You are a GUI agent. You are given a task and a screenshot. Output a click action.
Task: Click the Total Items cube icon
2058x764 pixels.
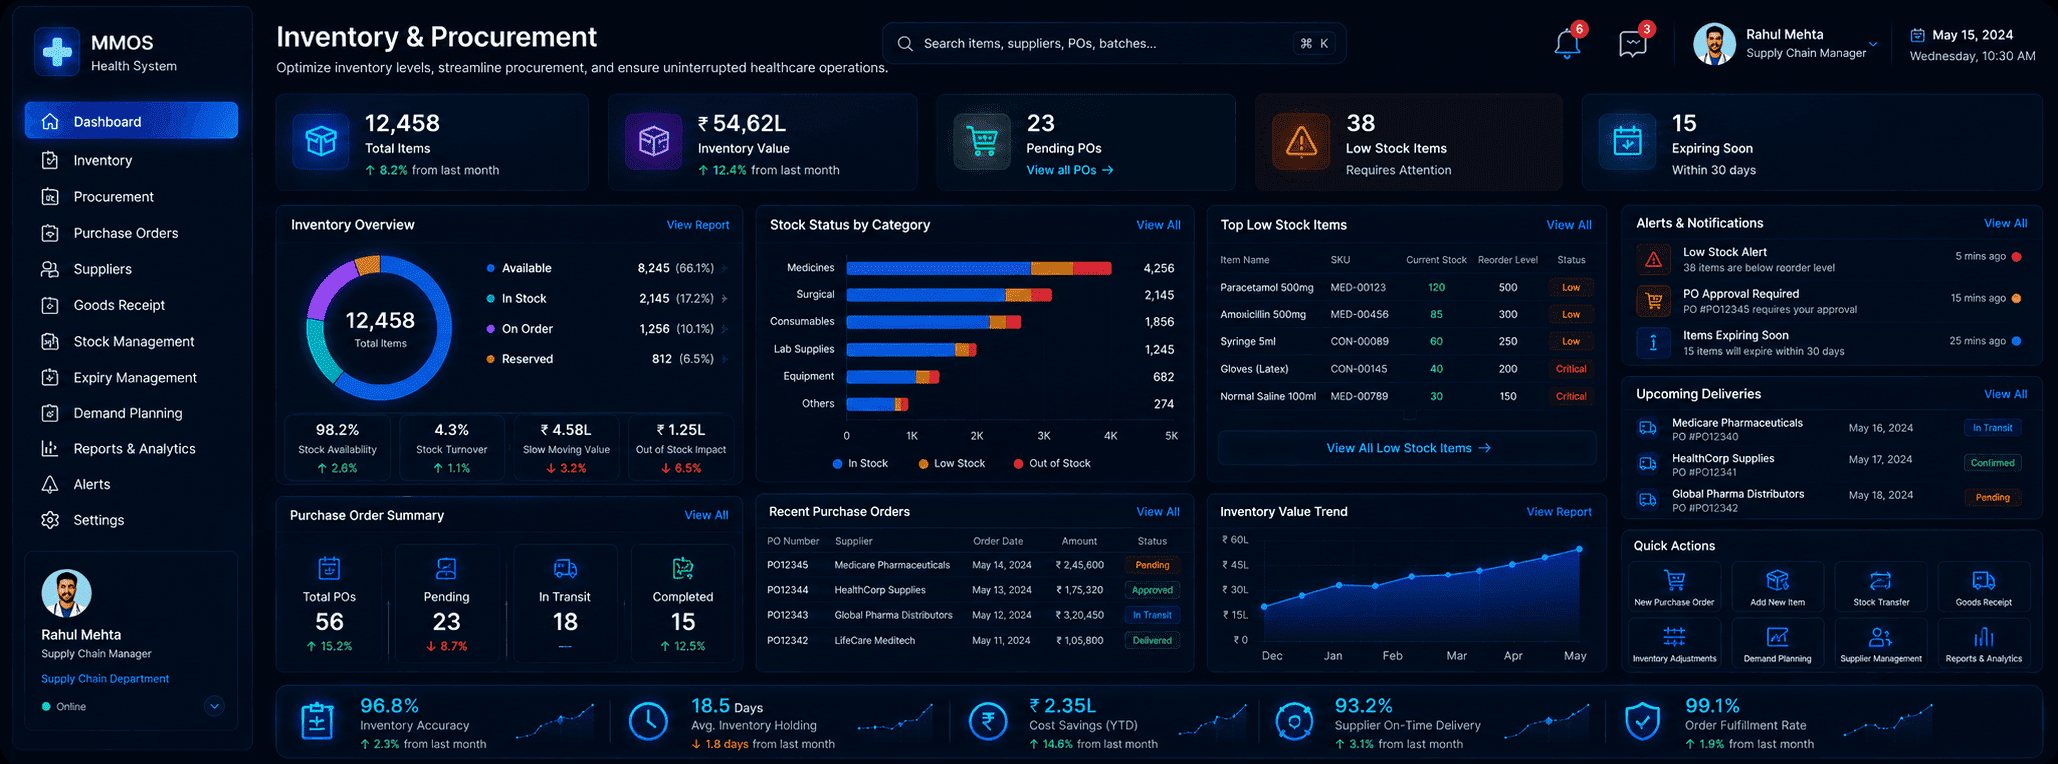coord(321,142)
